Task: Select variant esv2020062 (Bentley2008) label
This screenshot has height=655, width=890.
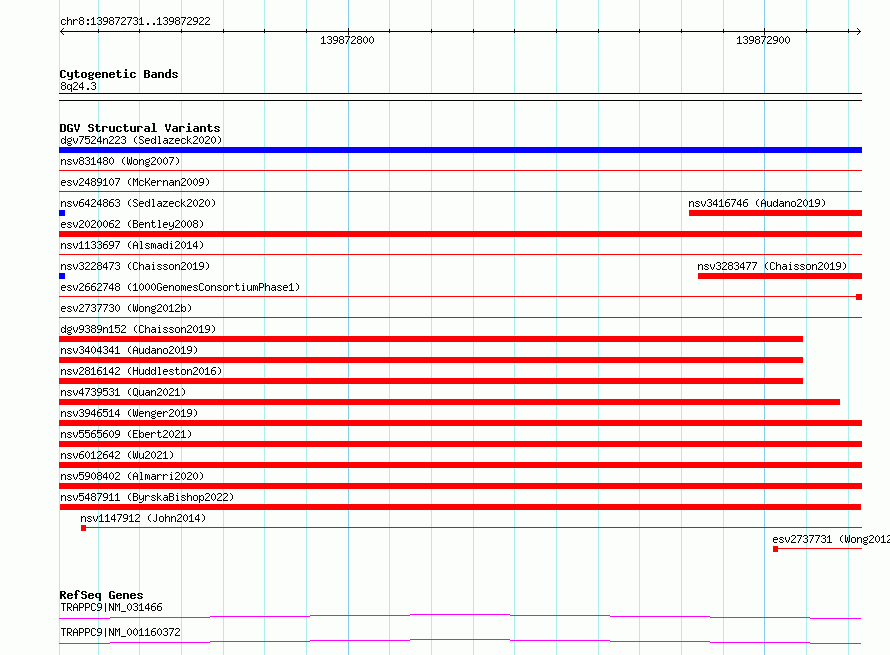Action: pyautogui.click(x=132, y=224)
